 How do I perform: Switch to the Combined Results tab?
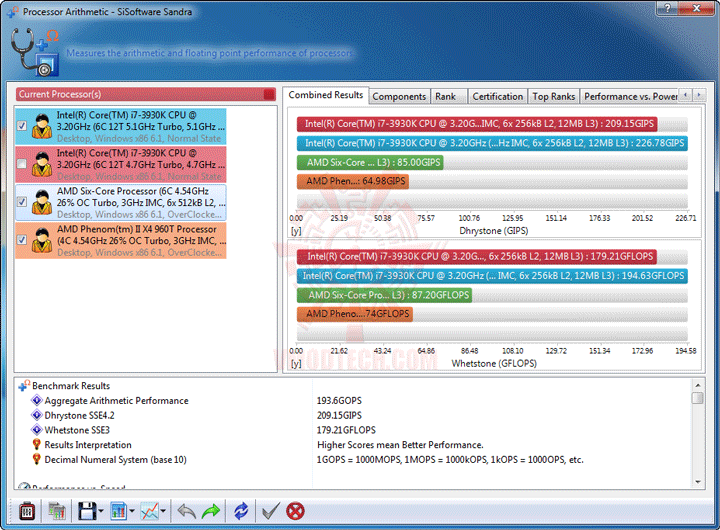[x=326, y=95]
